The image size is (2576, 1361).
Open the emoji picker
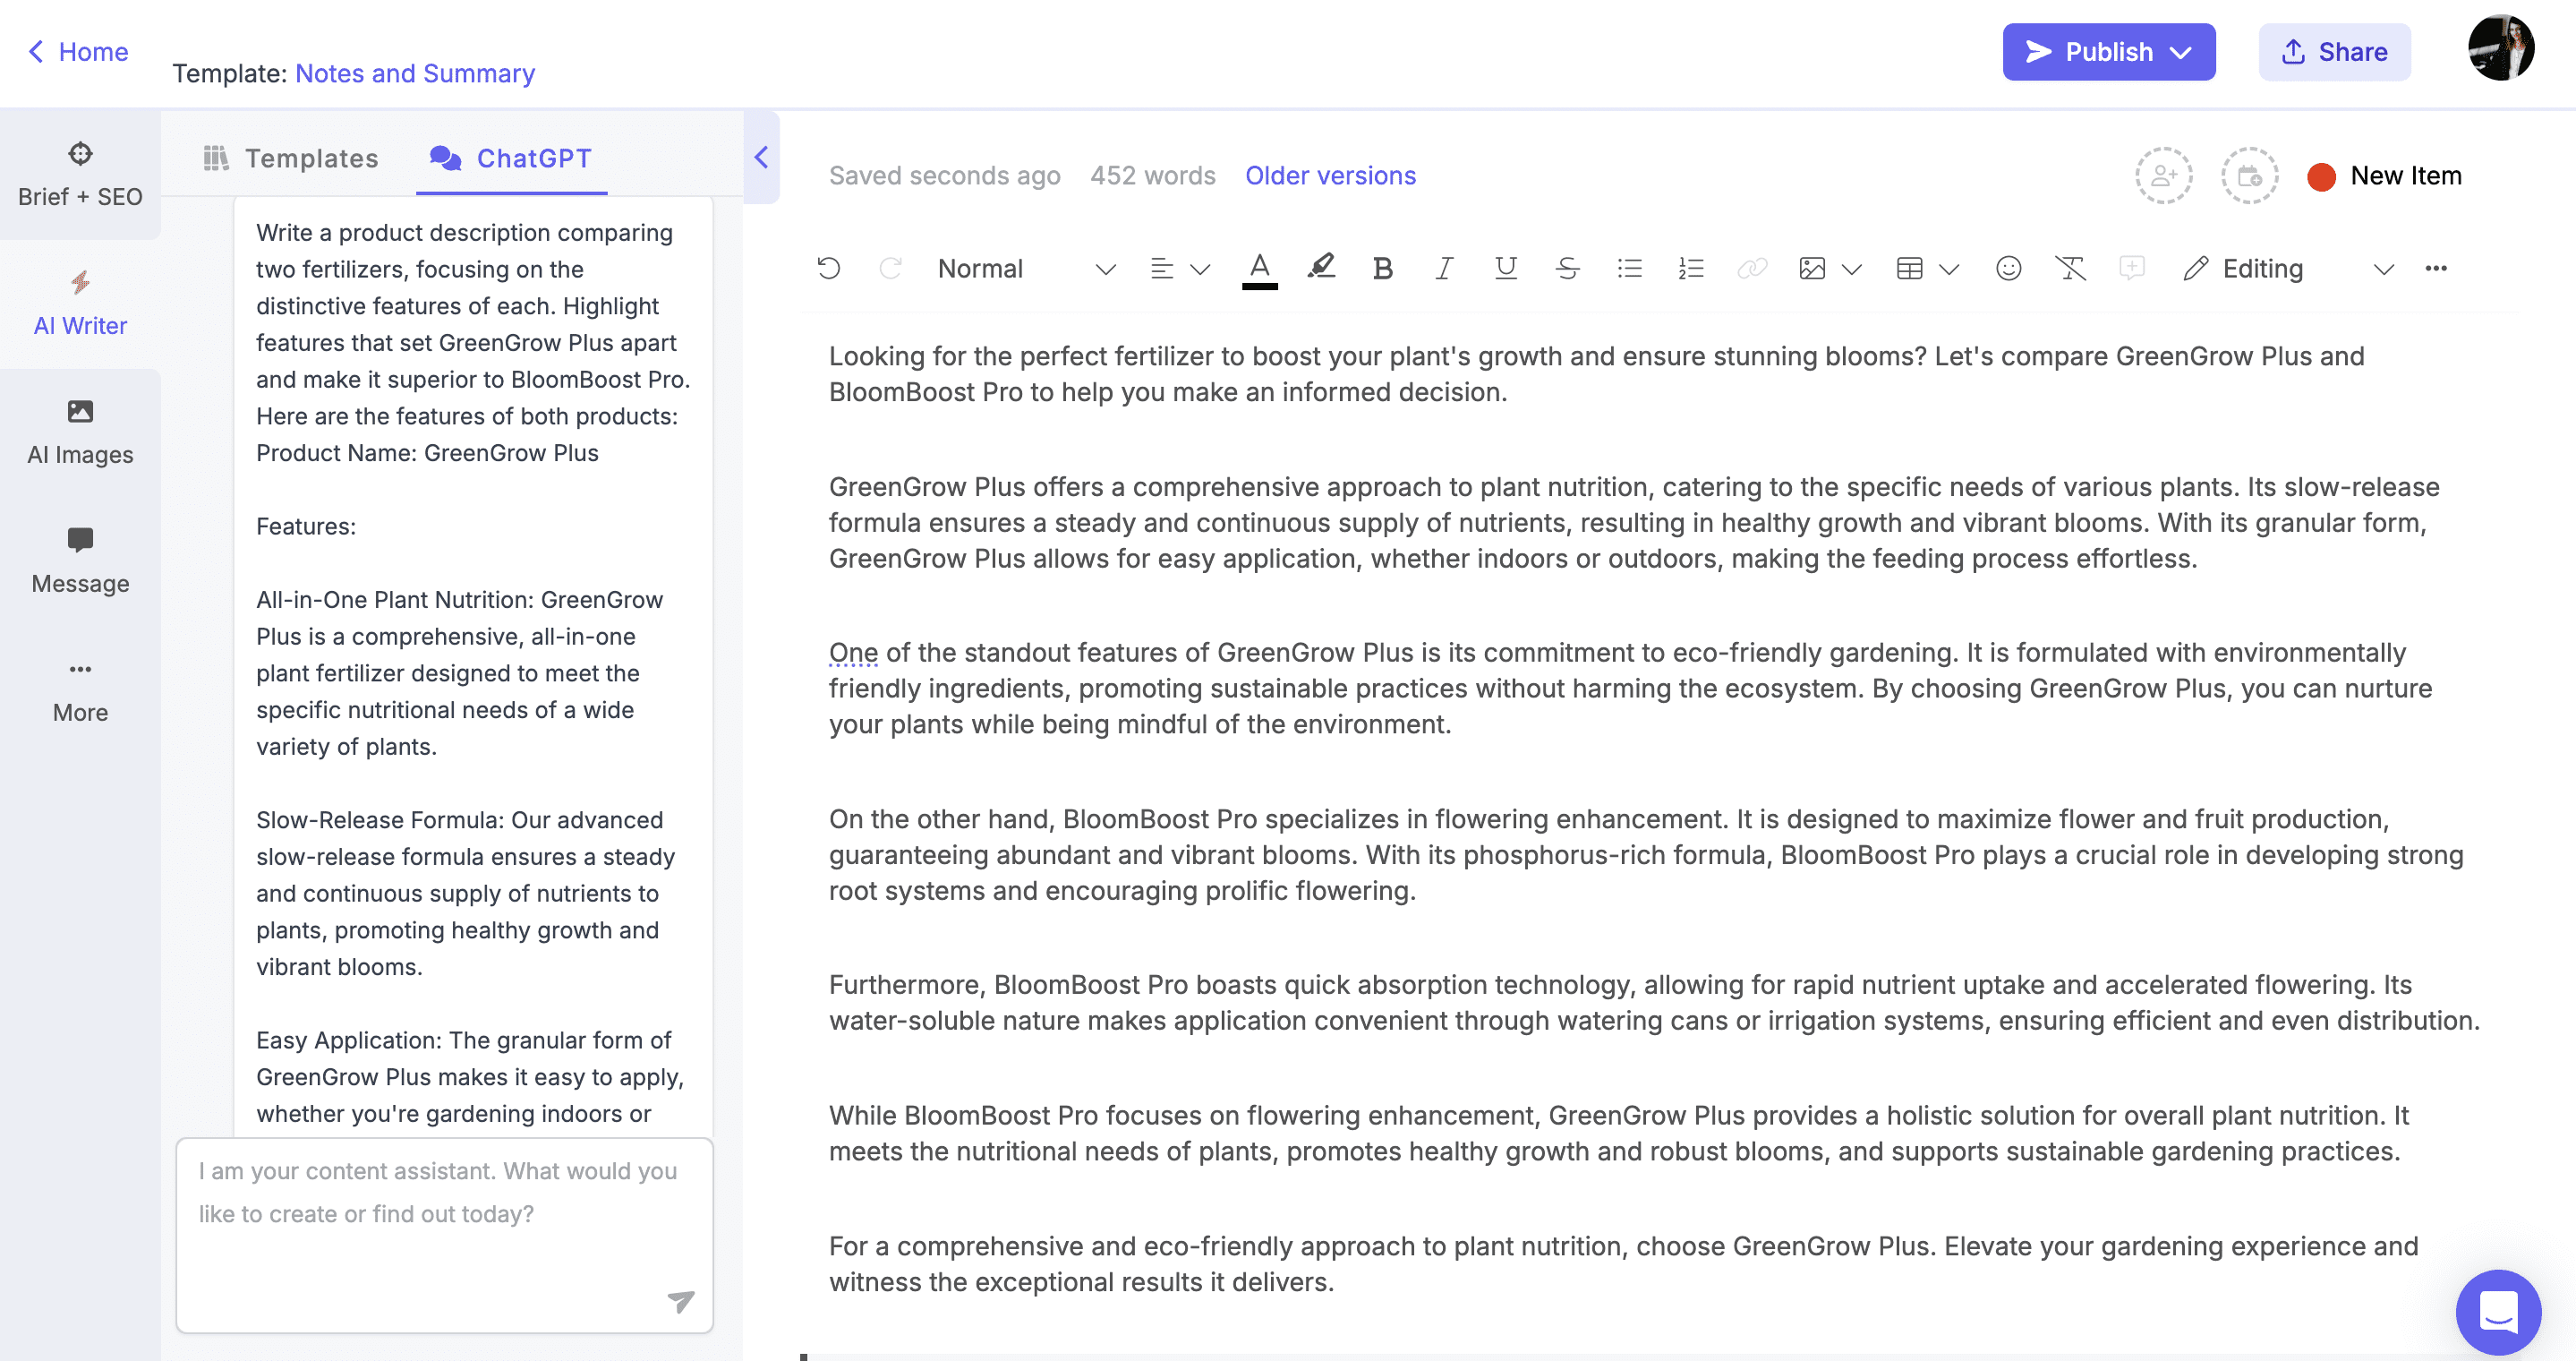(2008, 268)
